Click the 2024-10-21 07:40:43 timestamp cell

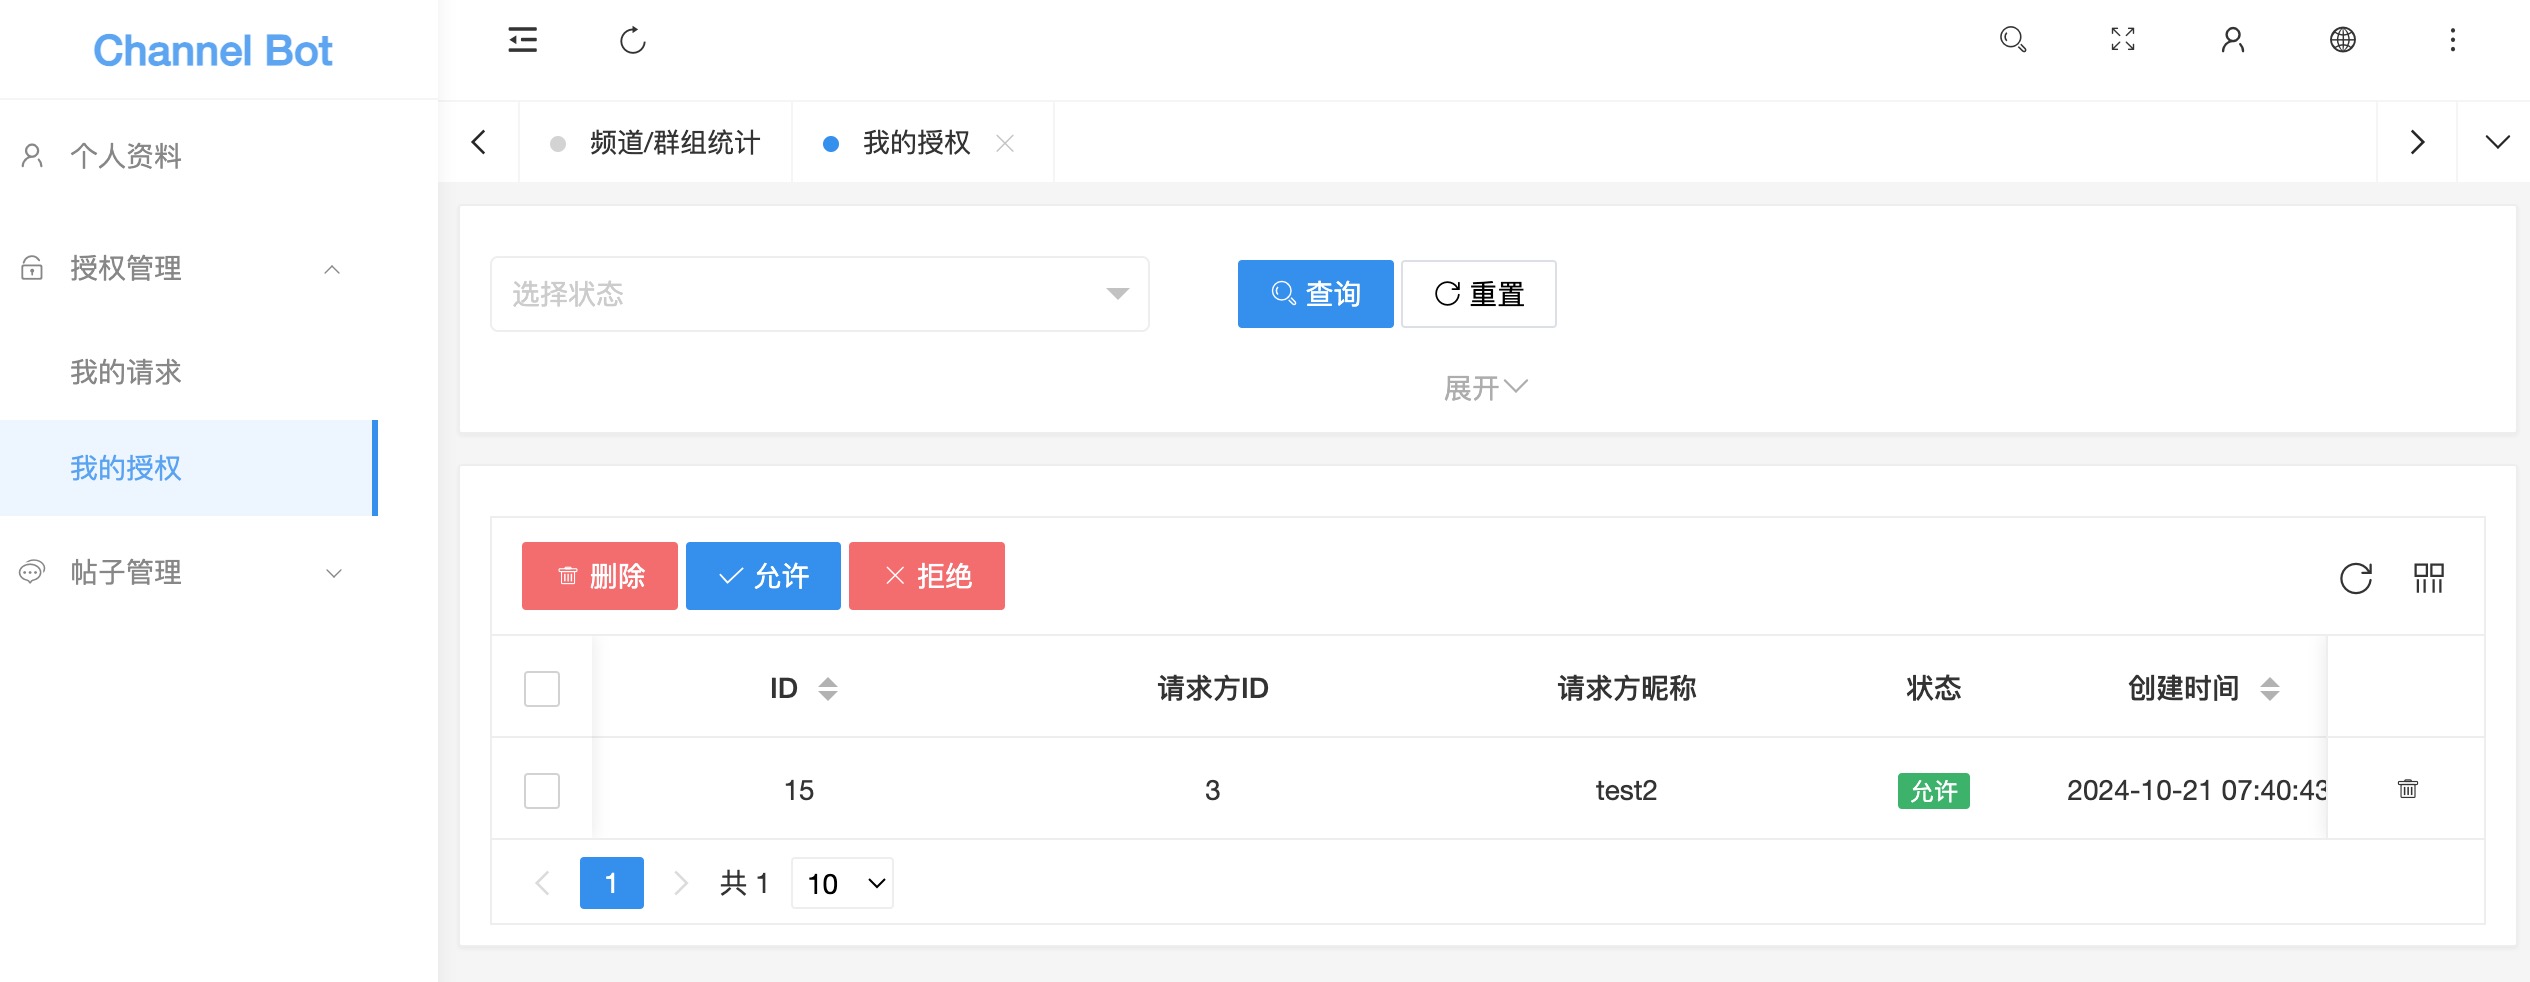2196,790
